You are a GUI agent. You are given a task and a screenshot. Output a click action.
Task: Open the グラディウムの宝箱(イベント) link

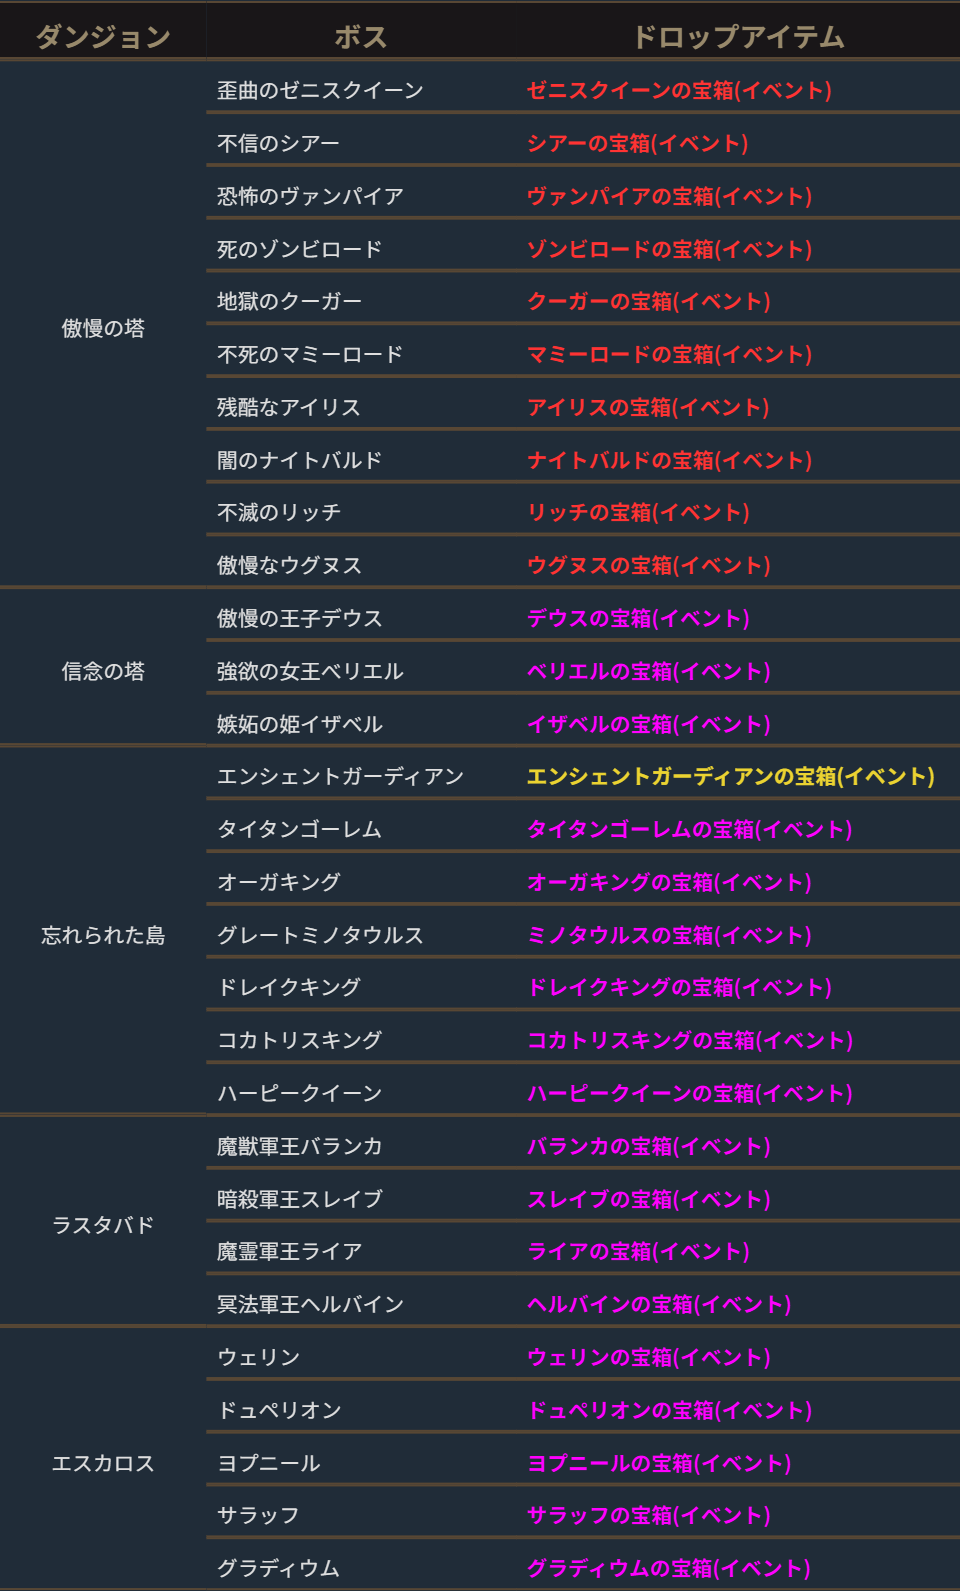coord(668,1568)
